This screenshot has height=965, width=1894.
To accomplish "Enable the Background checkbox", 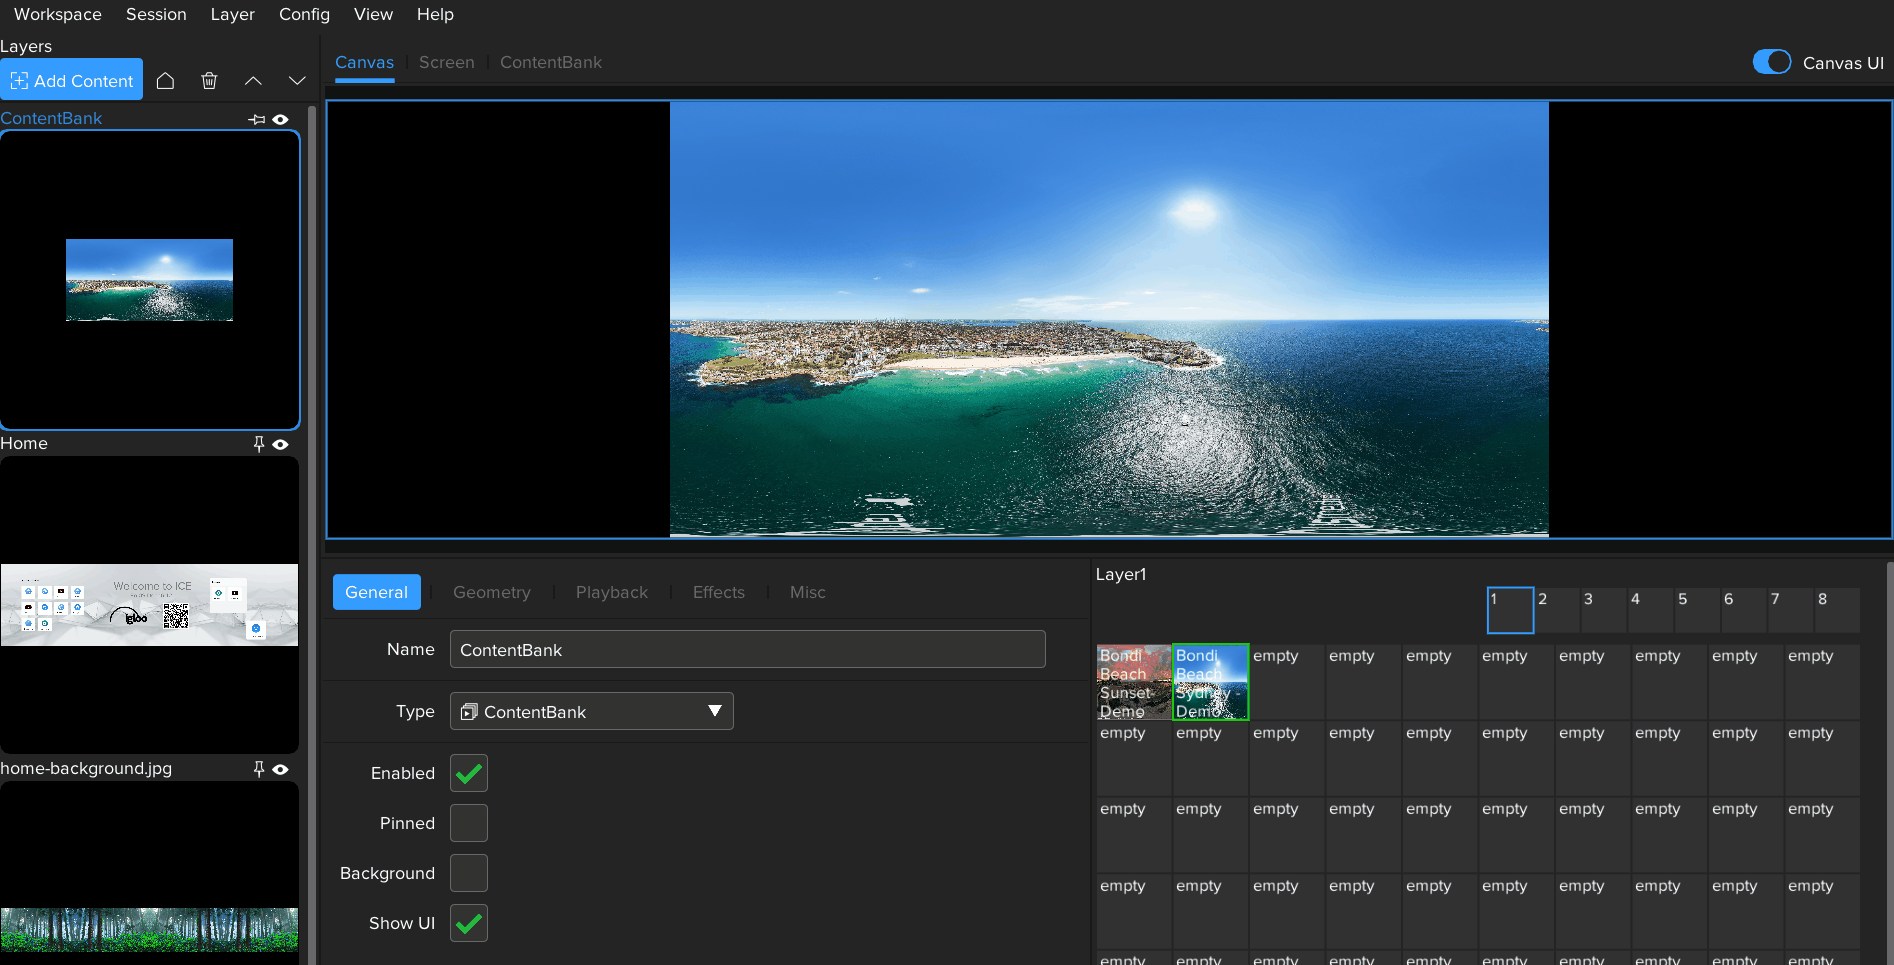I will coord(468,873).
